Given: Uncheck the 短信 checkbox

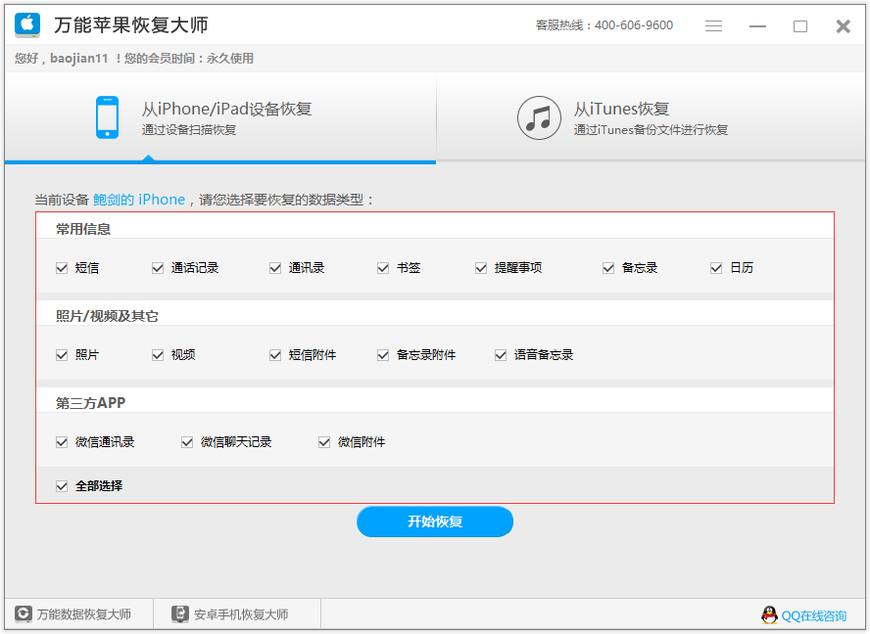Looking at the screenshot, I should (62, 267).
